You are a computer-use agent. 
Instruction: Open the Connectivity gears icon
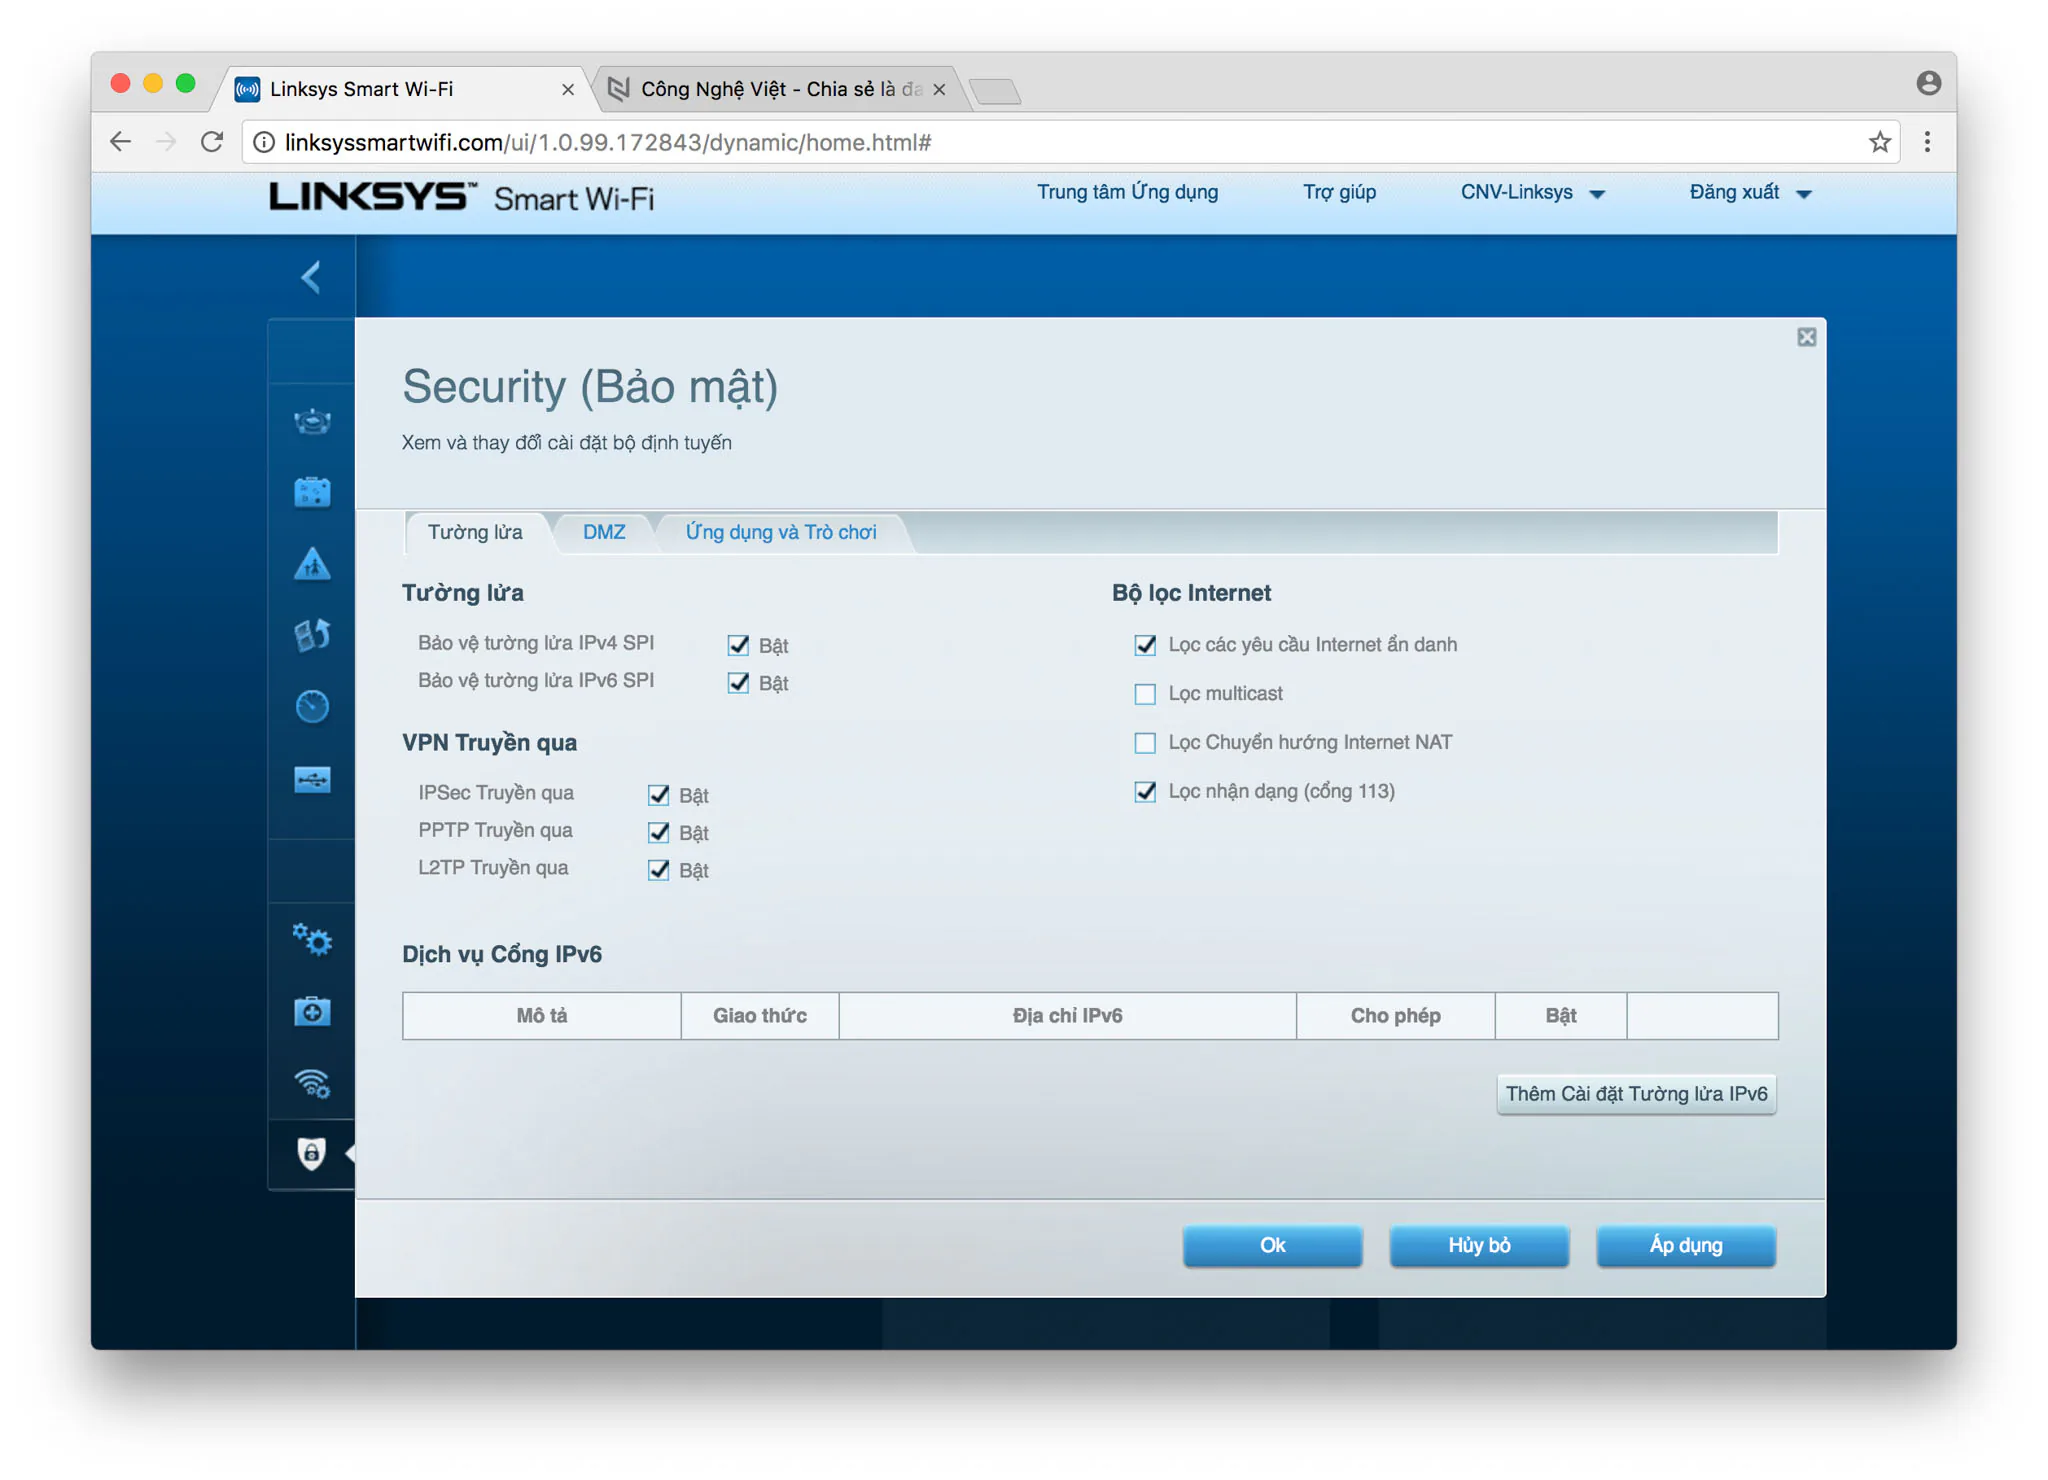click(x=312, y=940)
